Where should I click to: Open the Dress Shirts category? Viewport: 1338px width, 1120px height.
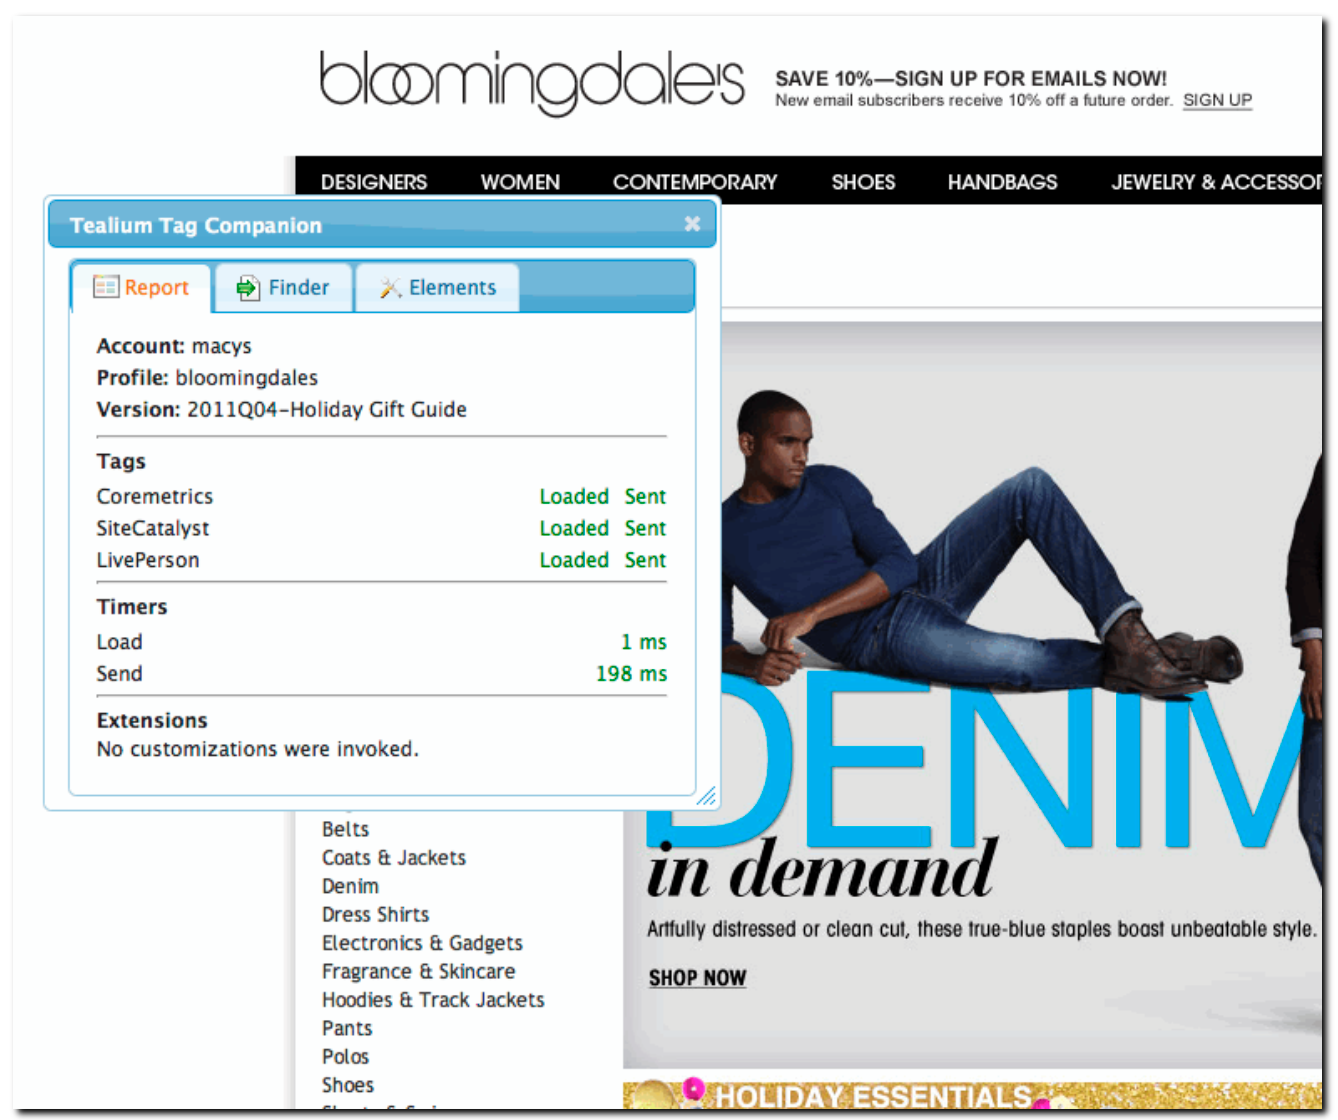[x=375, y=915]
